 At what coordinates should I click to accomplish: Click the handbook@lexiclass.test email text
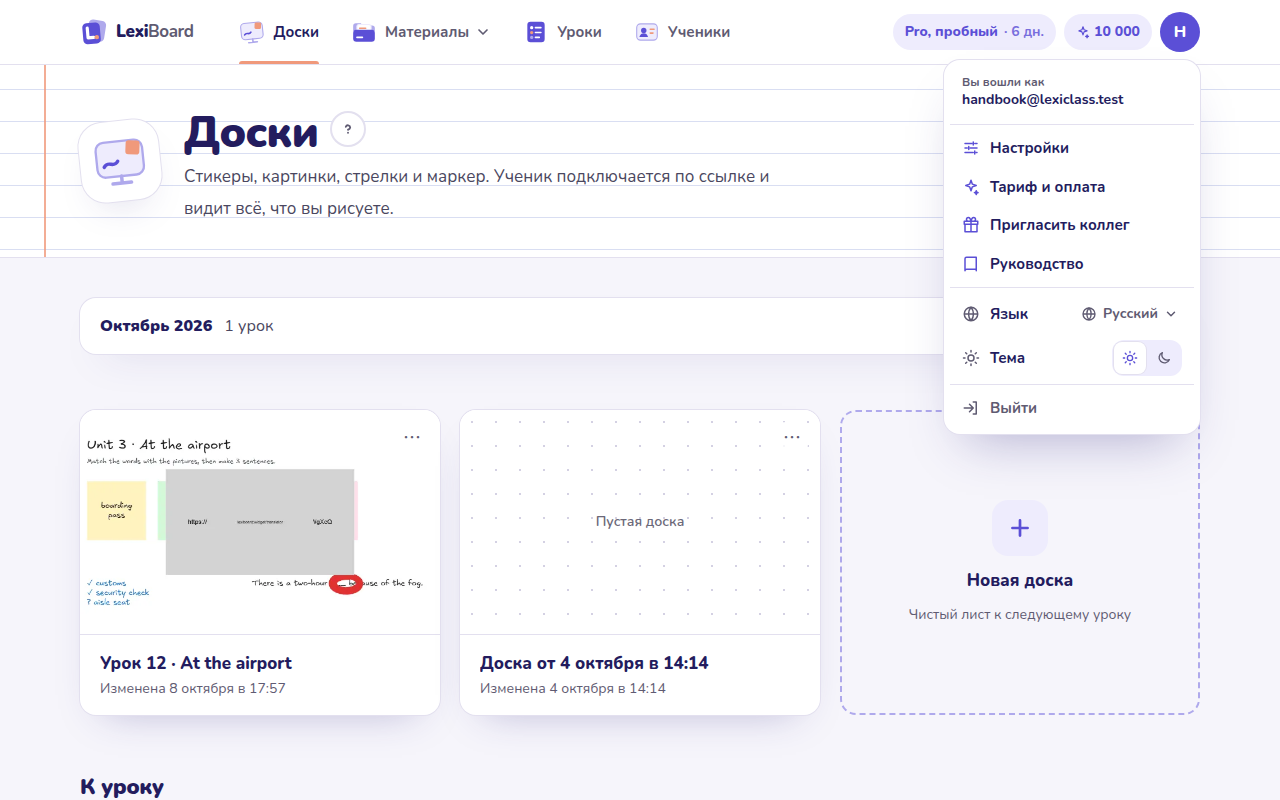[1043, 100]
